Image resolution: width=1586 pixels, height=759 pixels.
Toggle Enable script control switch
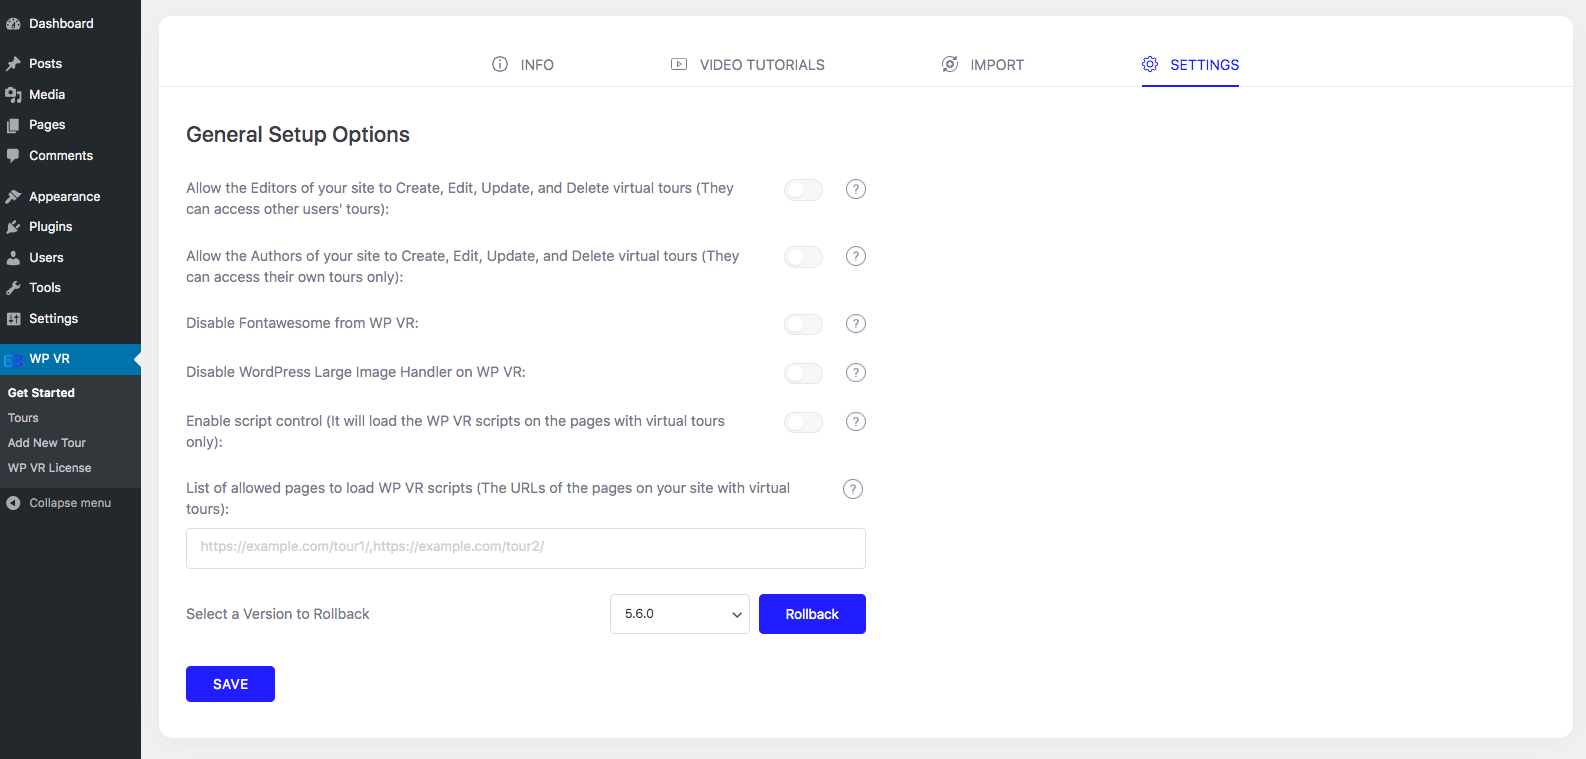pos(804,422)
